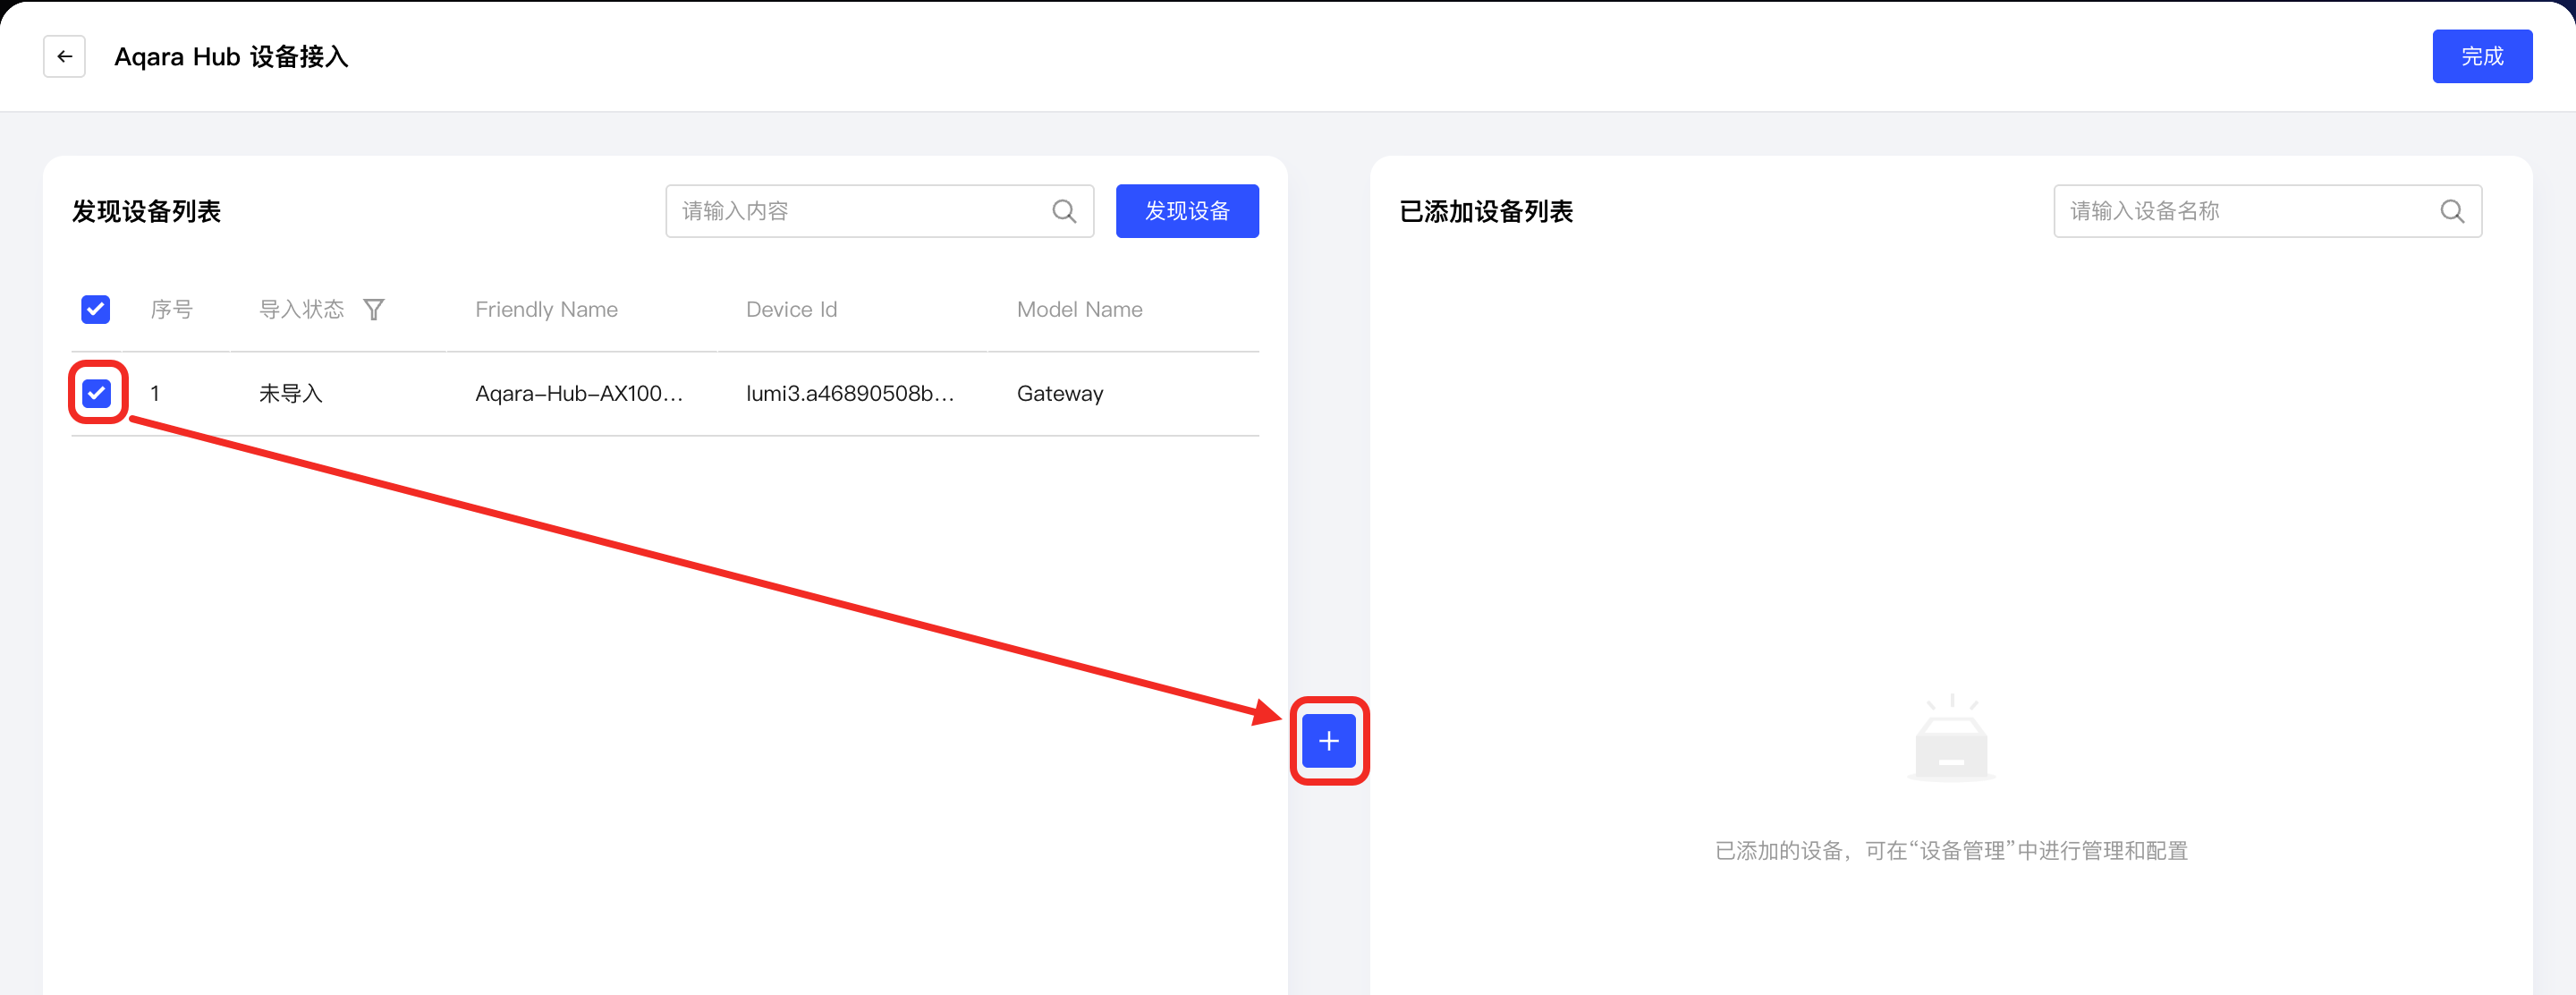Click the search icon in discovered devices search
The image size is (2576, 995).
pyautogui.click(x=1064, y=211)
